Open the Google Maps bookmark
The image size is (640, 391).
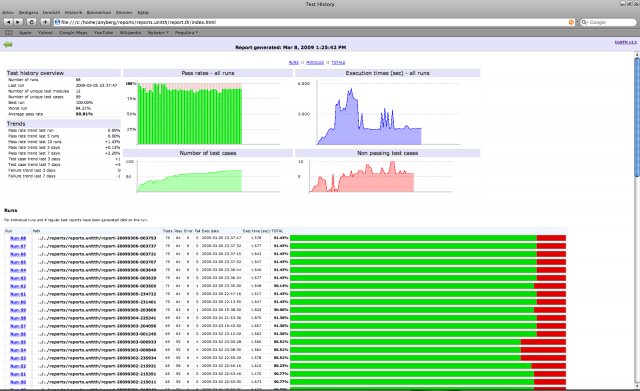point(73,32)
